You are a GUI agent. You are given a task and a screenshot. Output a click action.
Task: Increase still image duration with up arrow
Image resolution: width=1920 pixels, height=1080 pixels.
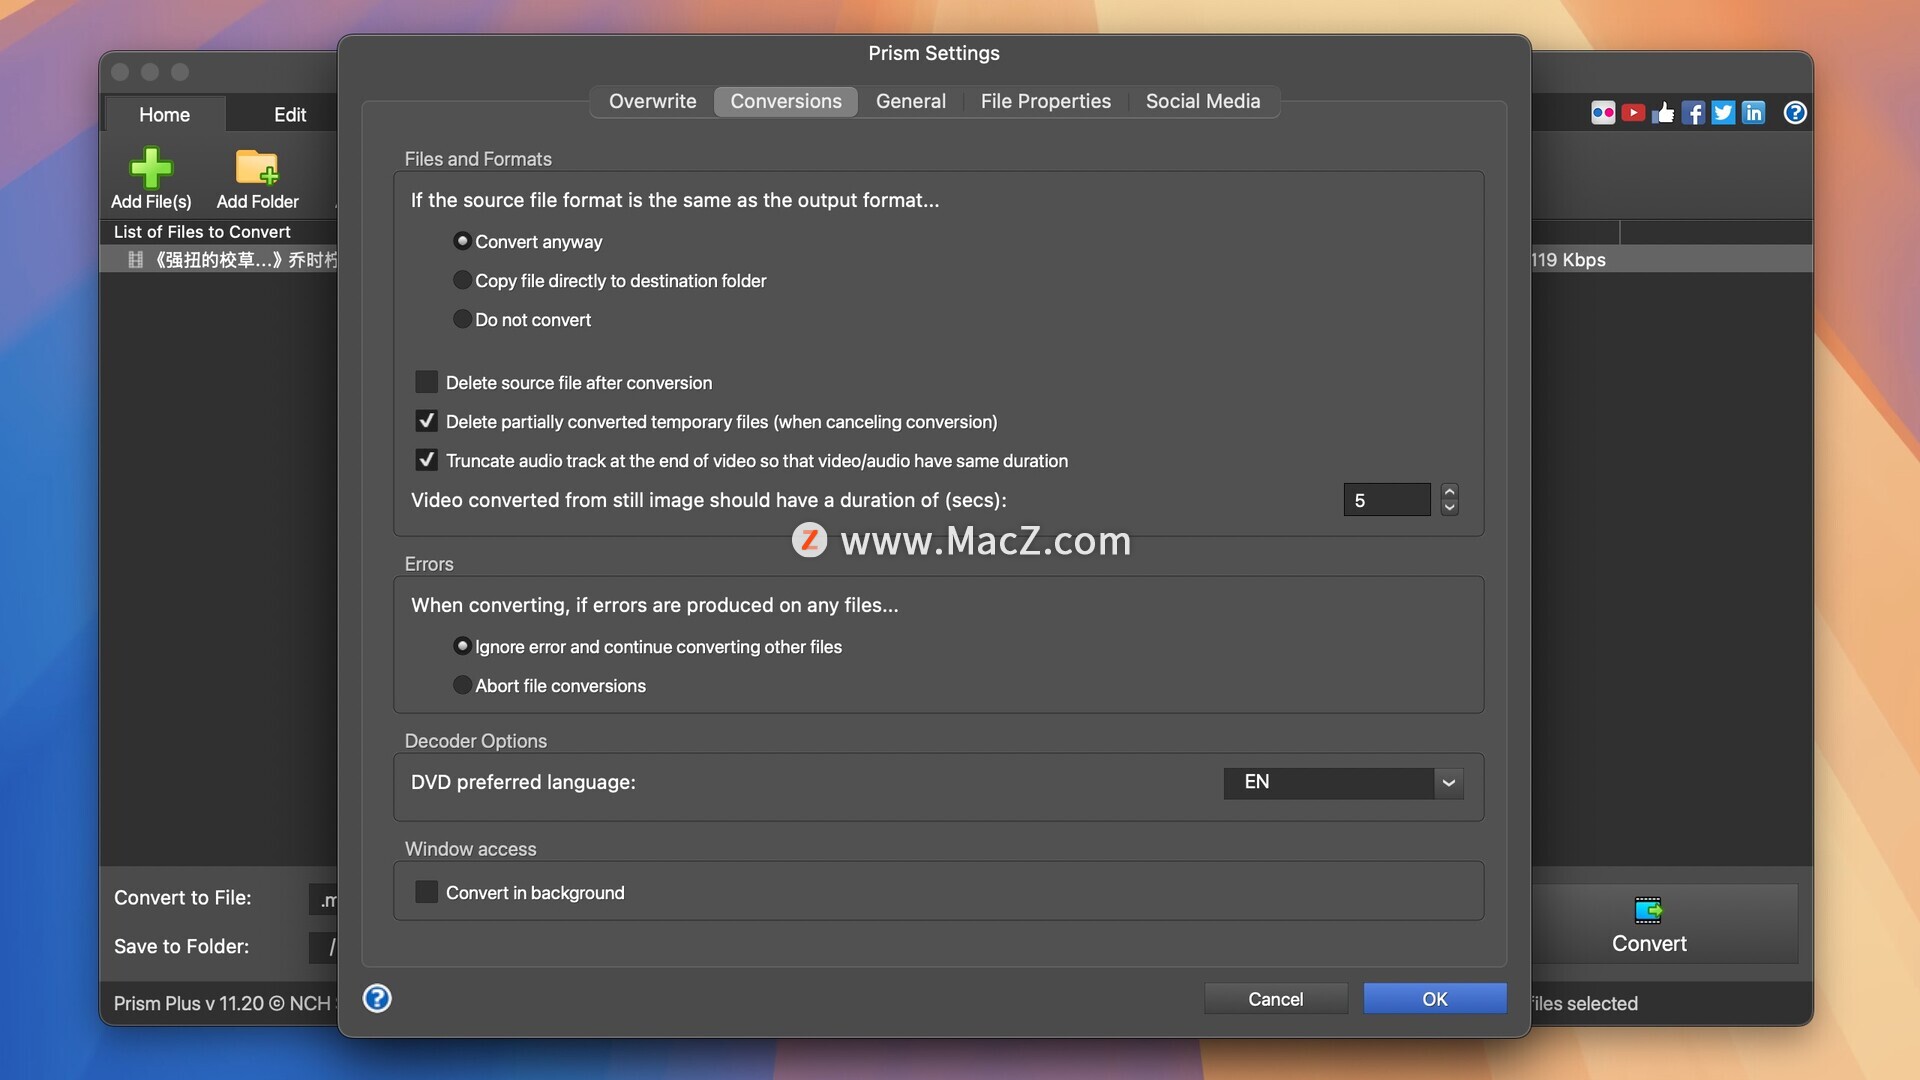1449,491
